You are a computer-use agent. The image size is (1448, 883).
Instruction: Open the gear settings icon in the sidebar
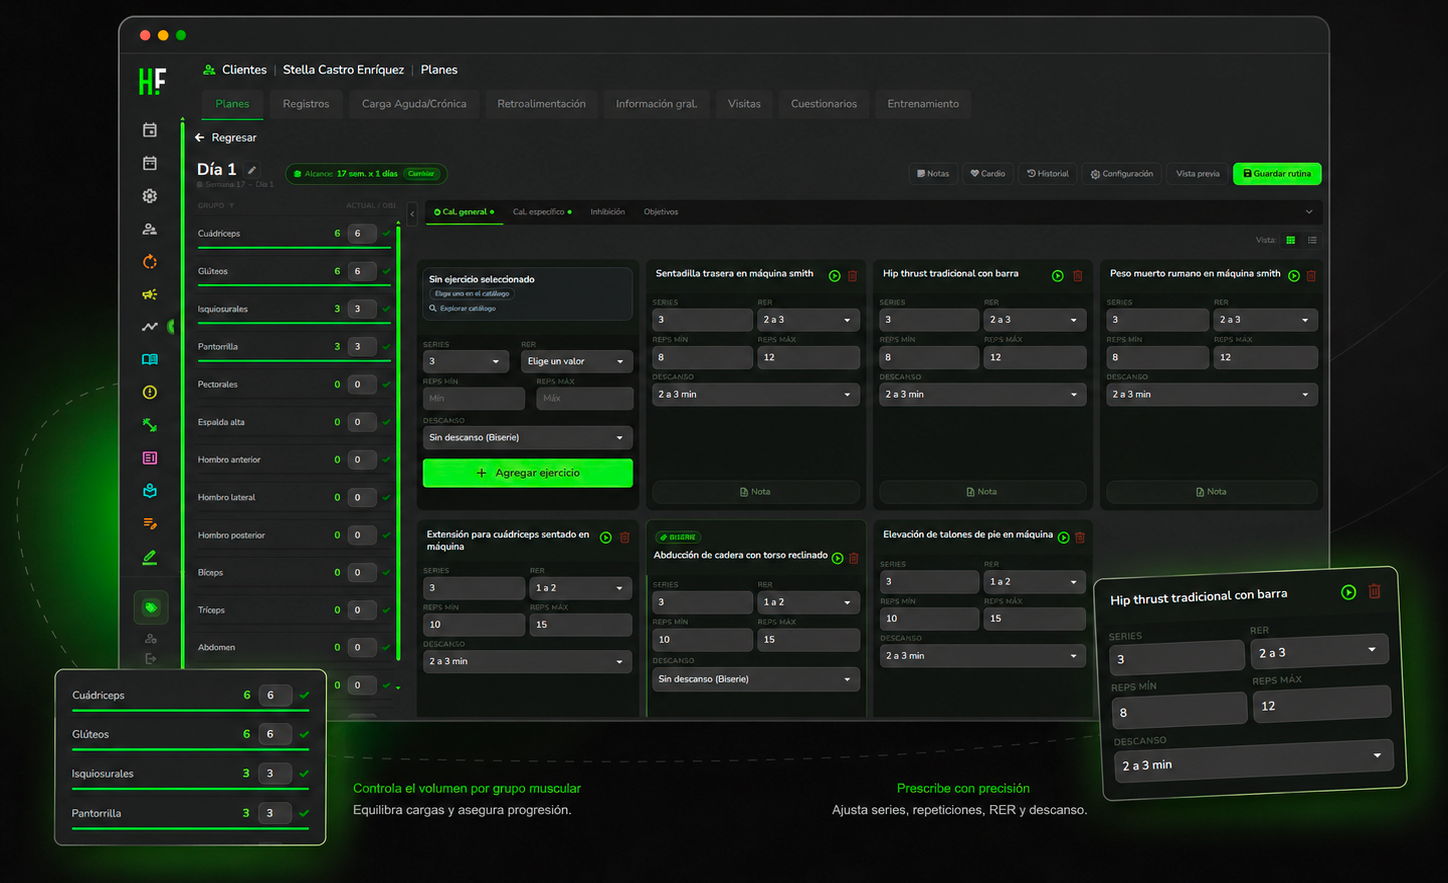150,196
